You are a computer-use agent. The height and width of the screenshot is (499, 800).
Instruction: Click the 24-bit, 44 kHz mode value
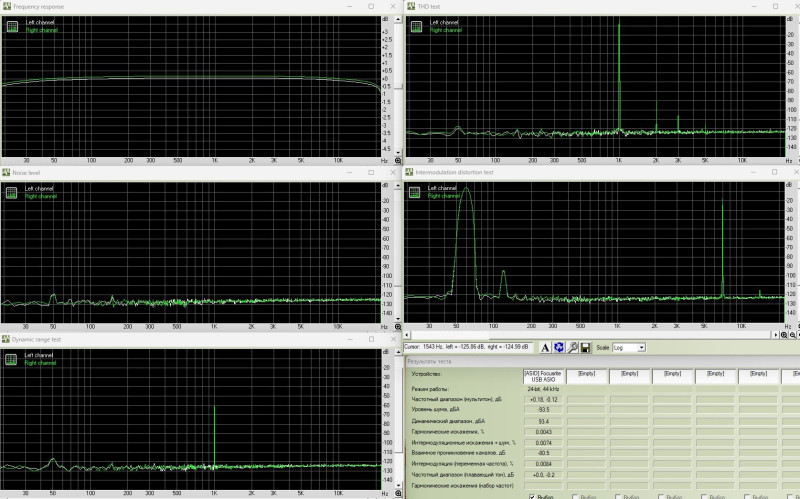pos(543,389)
